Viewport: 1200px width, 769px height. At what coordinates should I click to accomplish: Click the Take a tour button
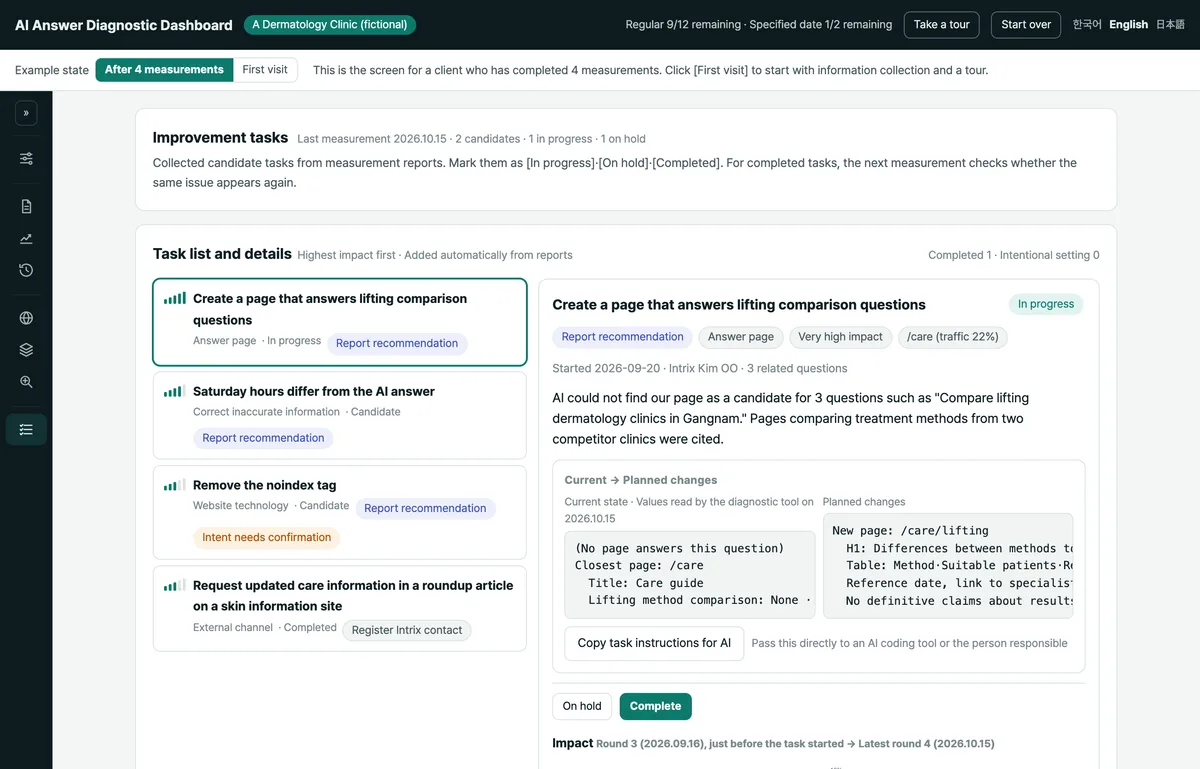tap(941, 25)
